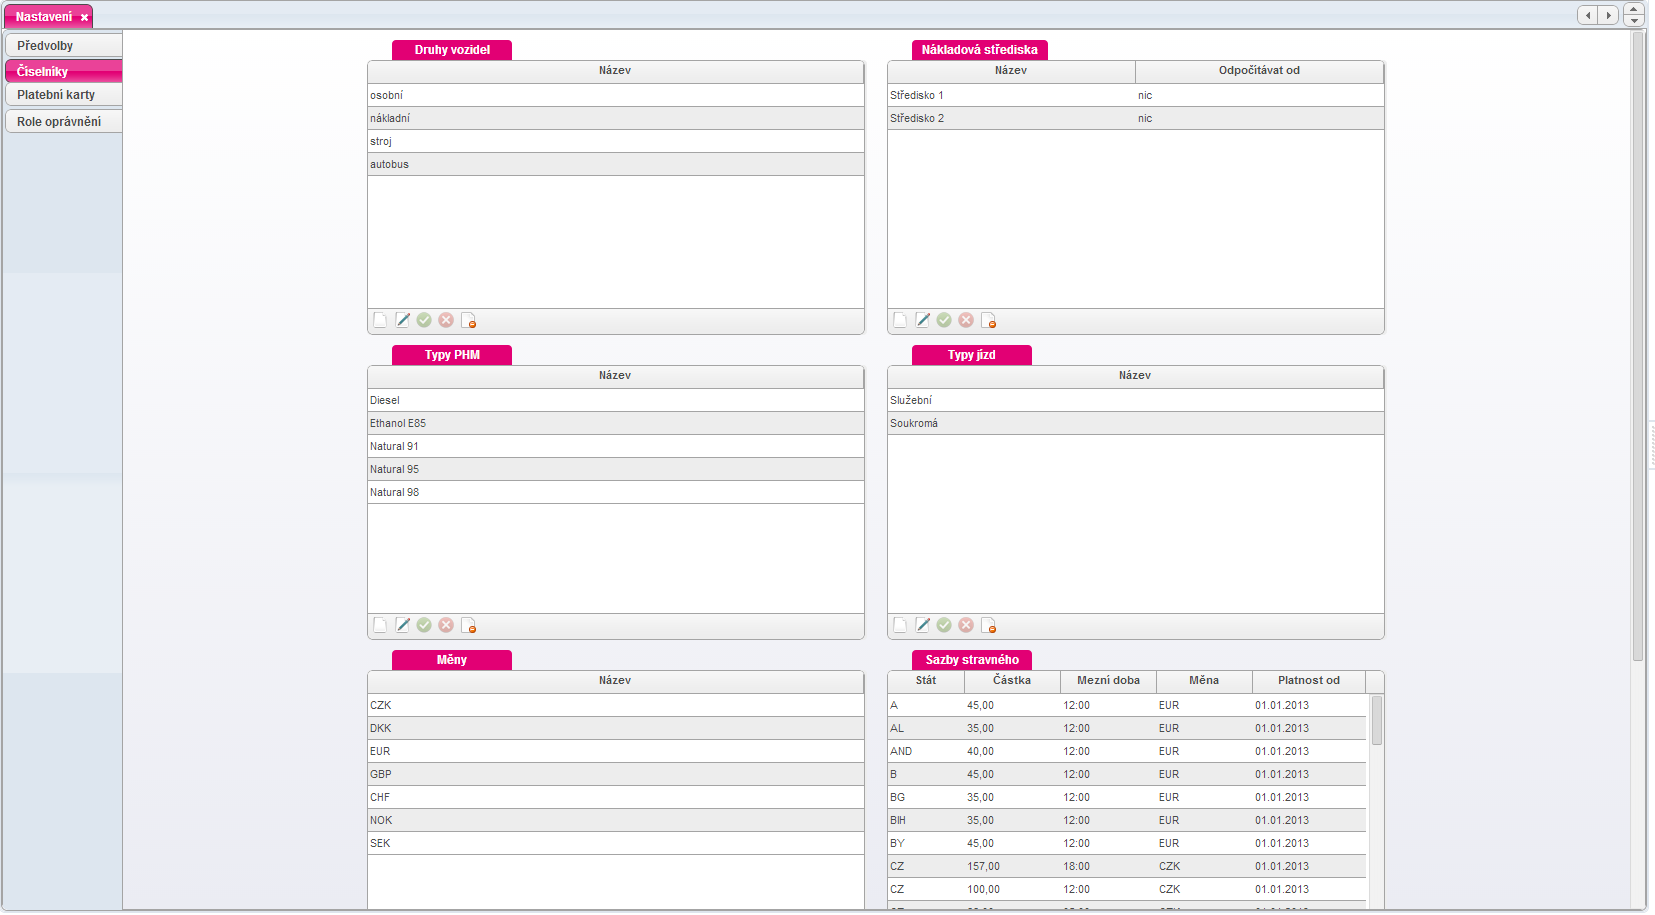
Task: Select the BIH row in Sazby stravného
Action: pyautogui.click(x=1127, y=820)
